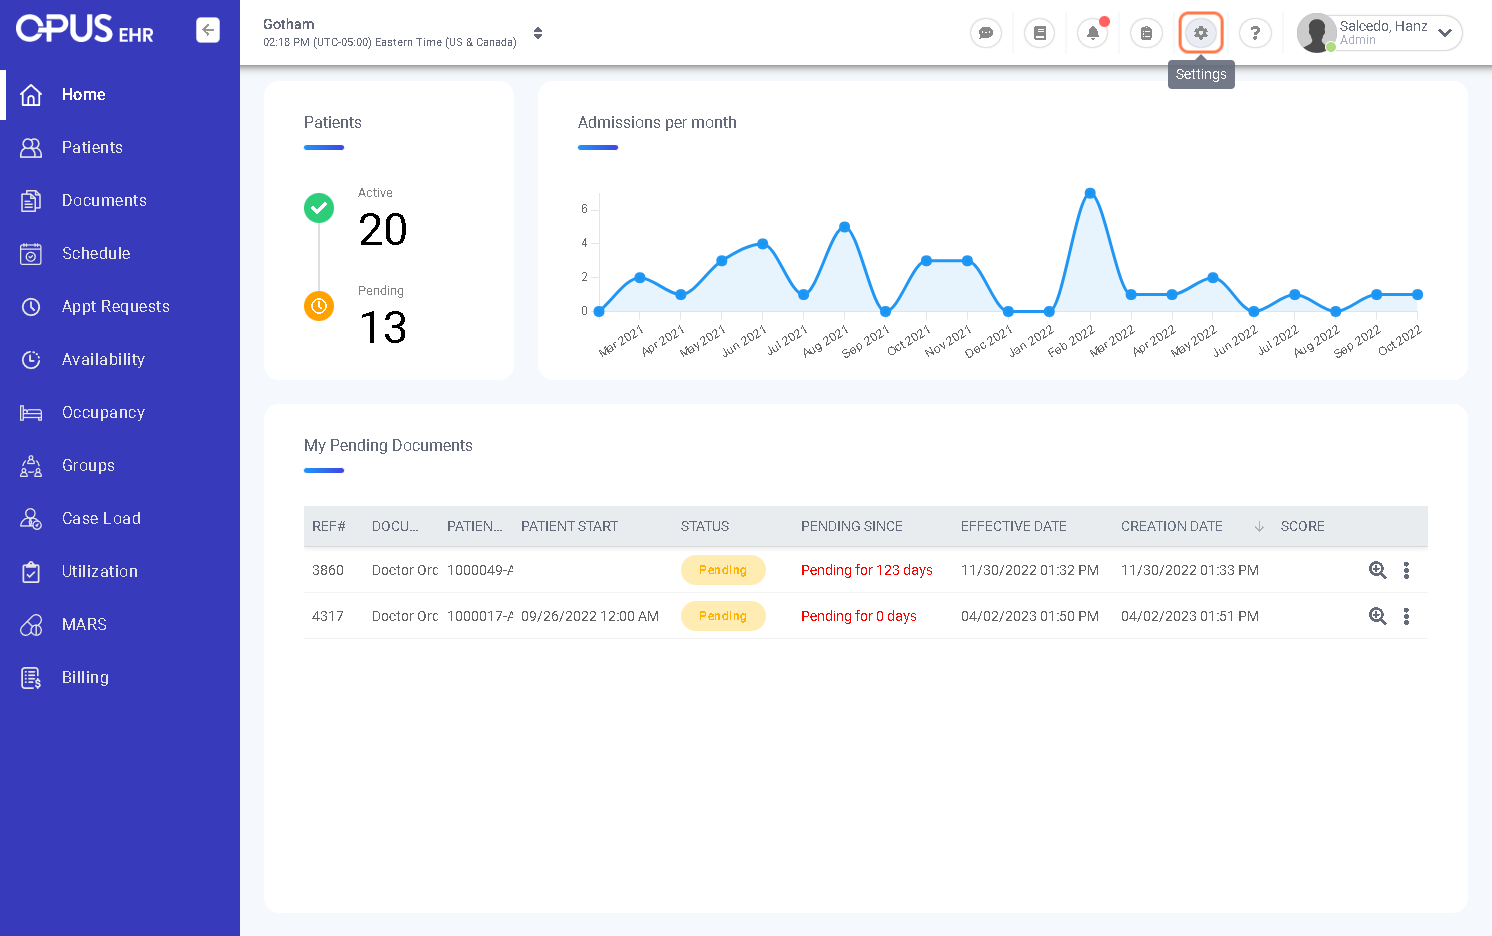Open Schedule in the sidebar

click(96, 253)
